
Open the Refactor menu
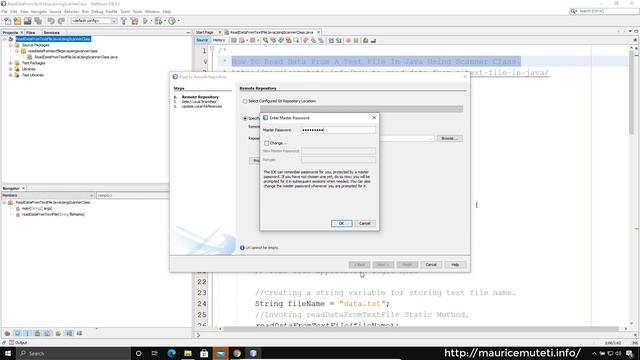[x=71, y=11]
